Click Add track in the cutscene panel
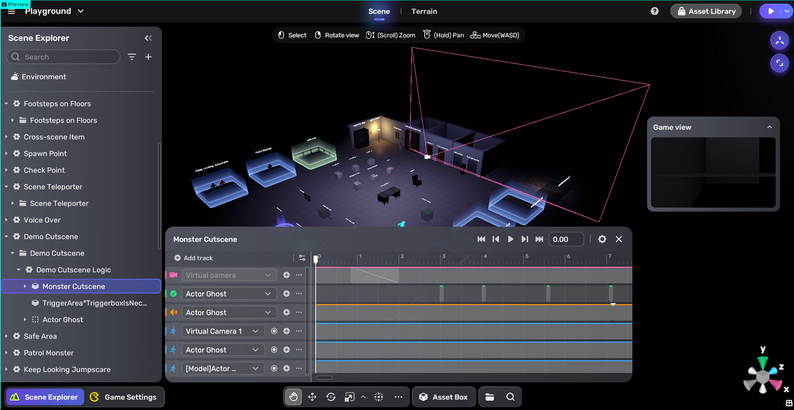This screenshot has width=794, height=410. click(x=194, y=258)
